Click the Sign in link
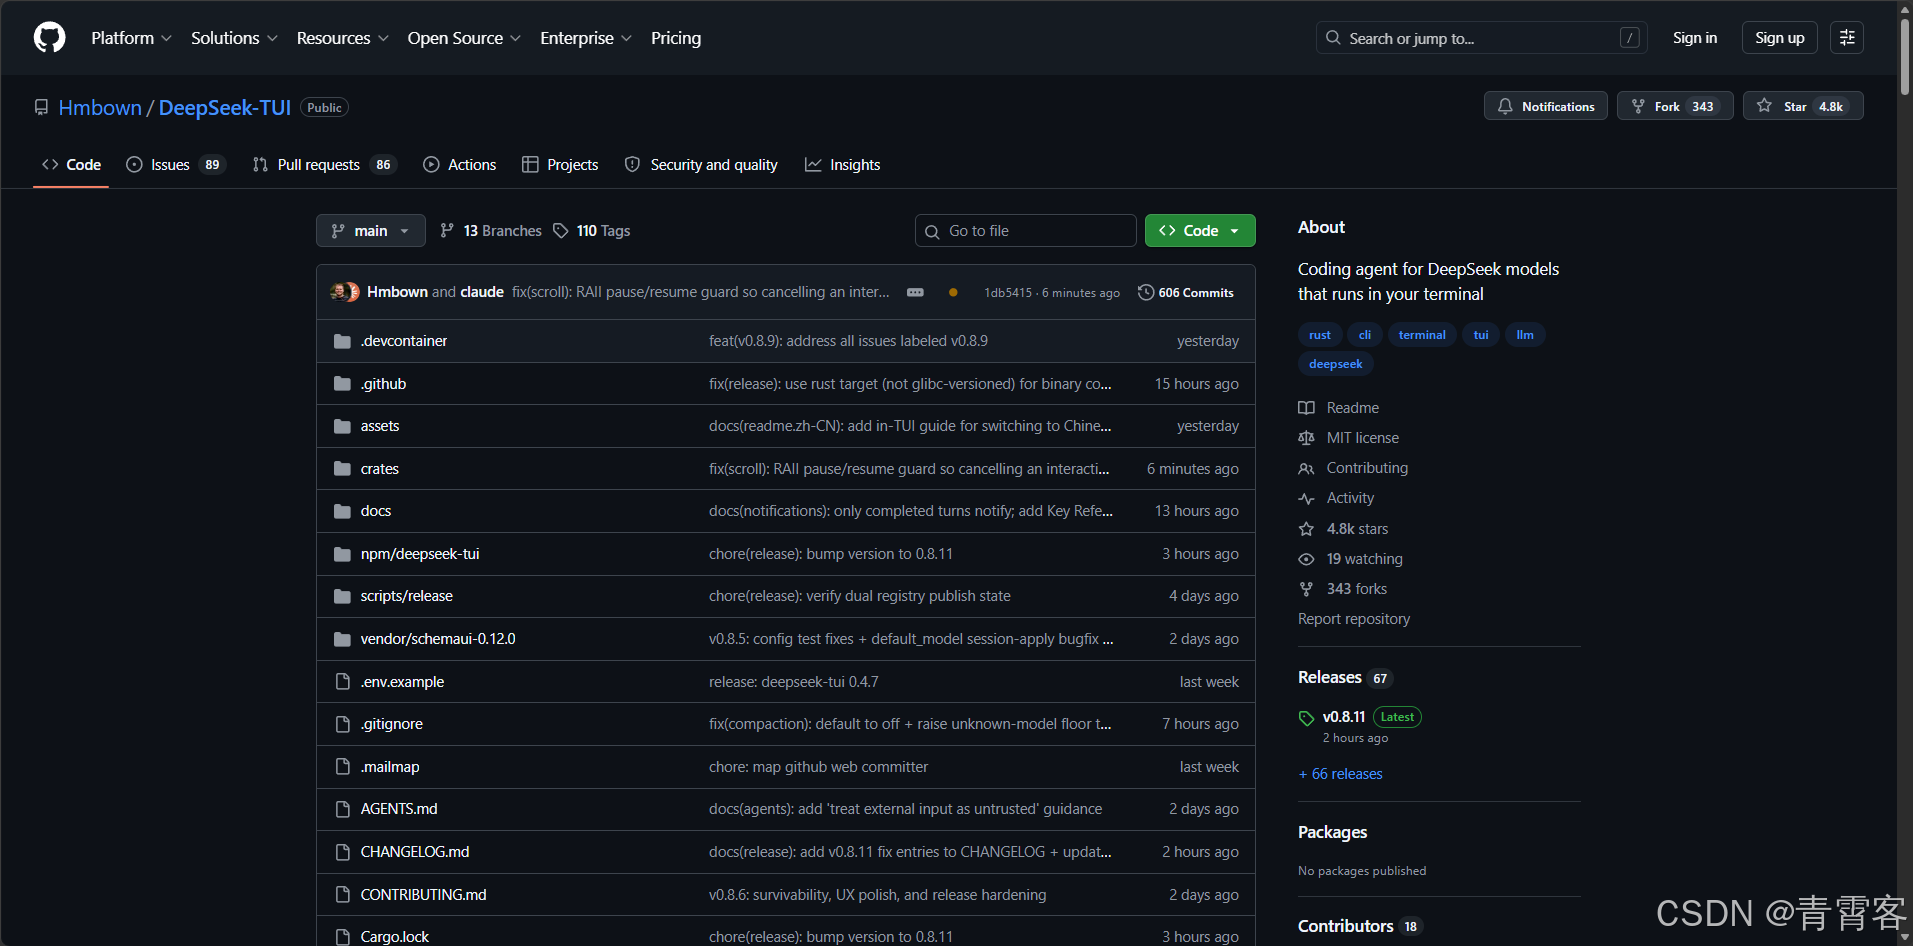The image size is (1913, 946). pyautogui.click(x=1695, y=38)
